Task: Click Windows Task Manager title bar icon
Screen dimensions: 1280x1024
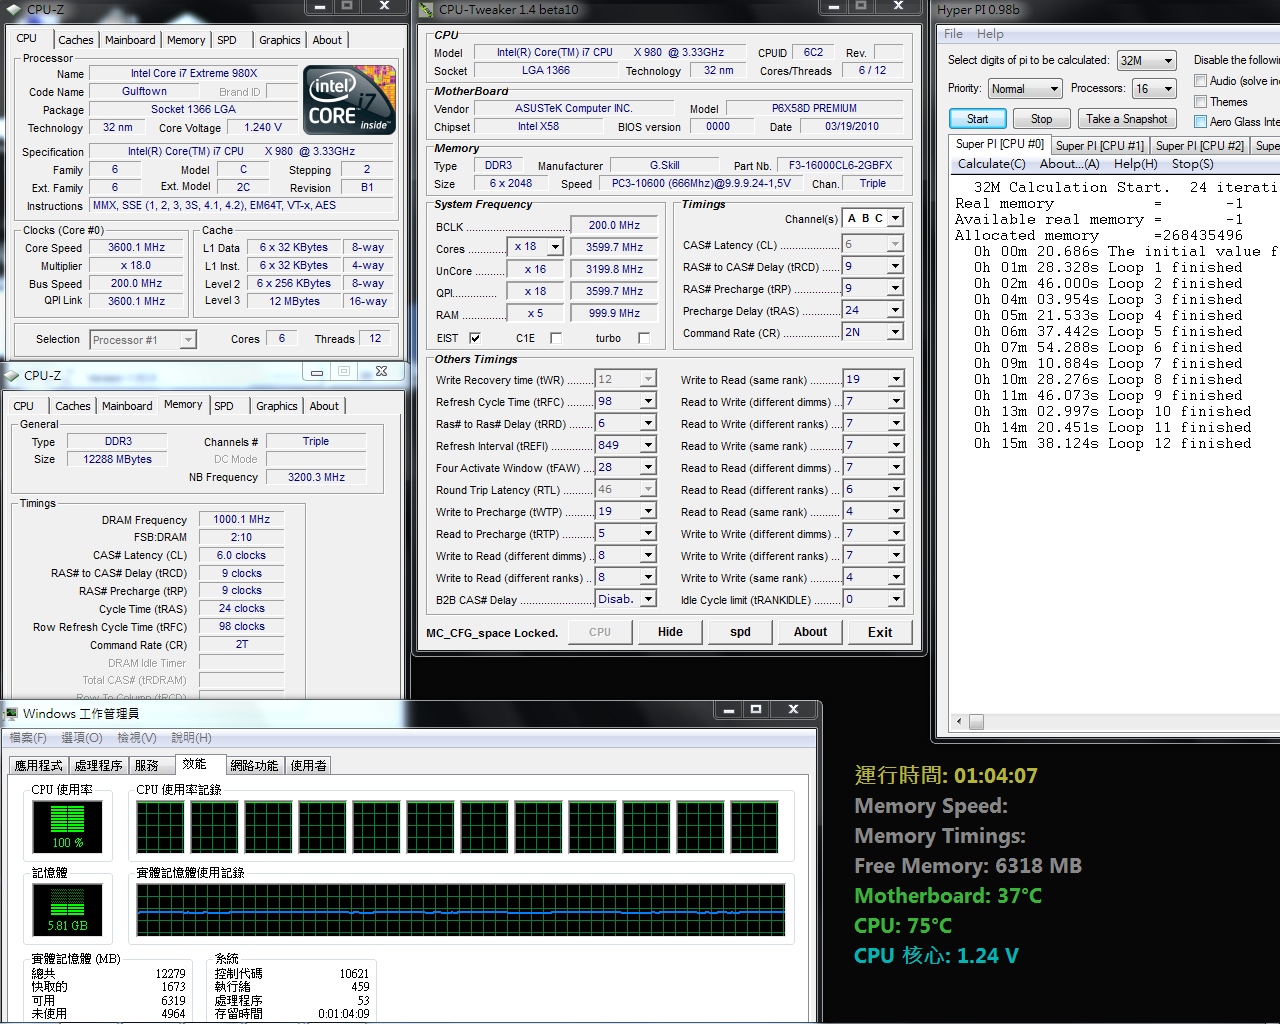Action: 12,713
